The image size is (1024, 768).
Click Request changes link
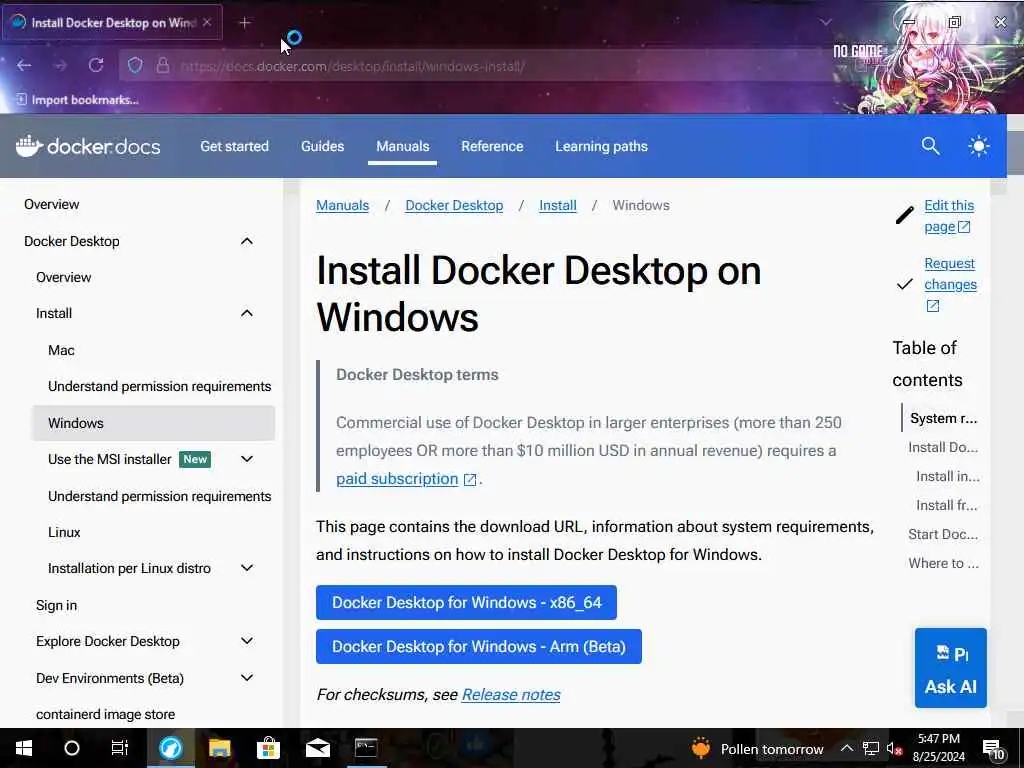coord(950,274)
